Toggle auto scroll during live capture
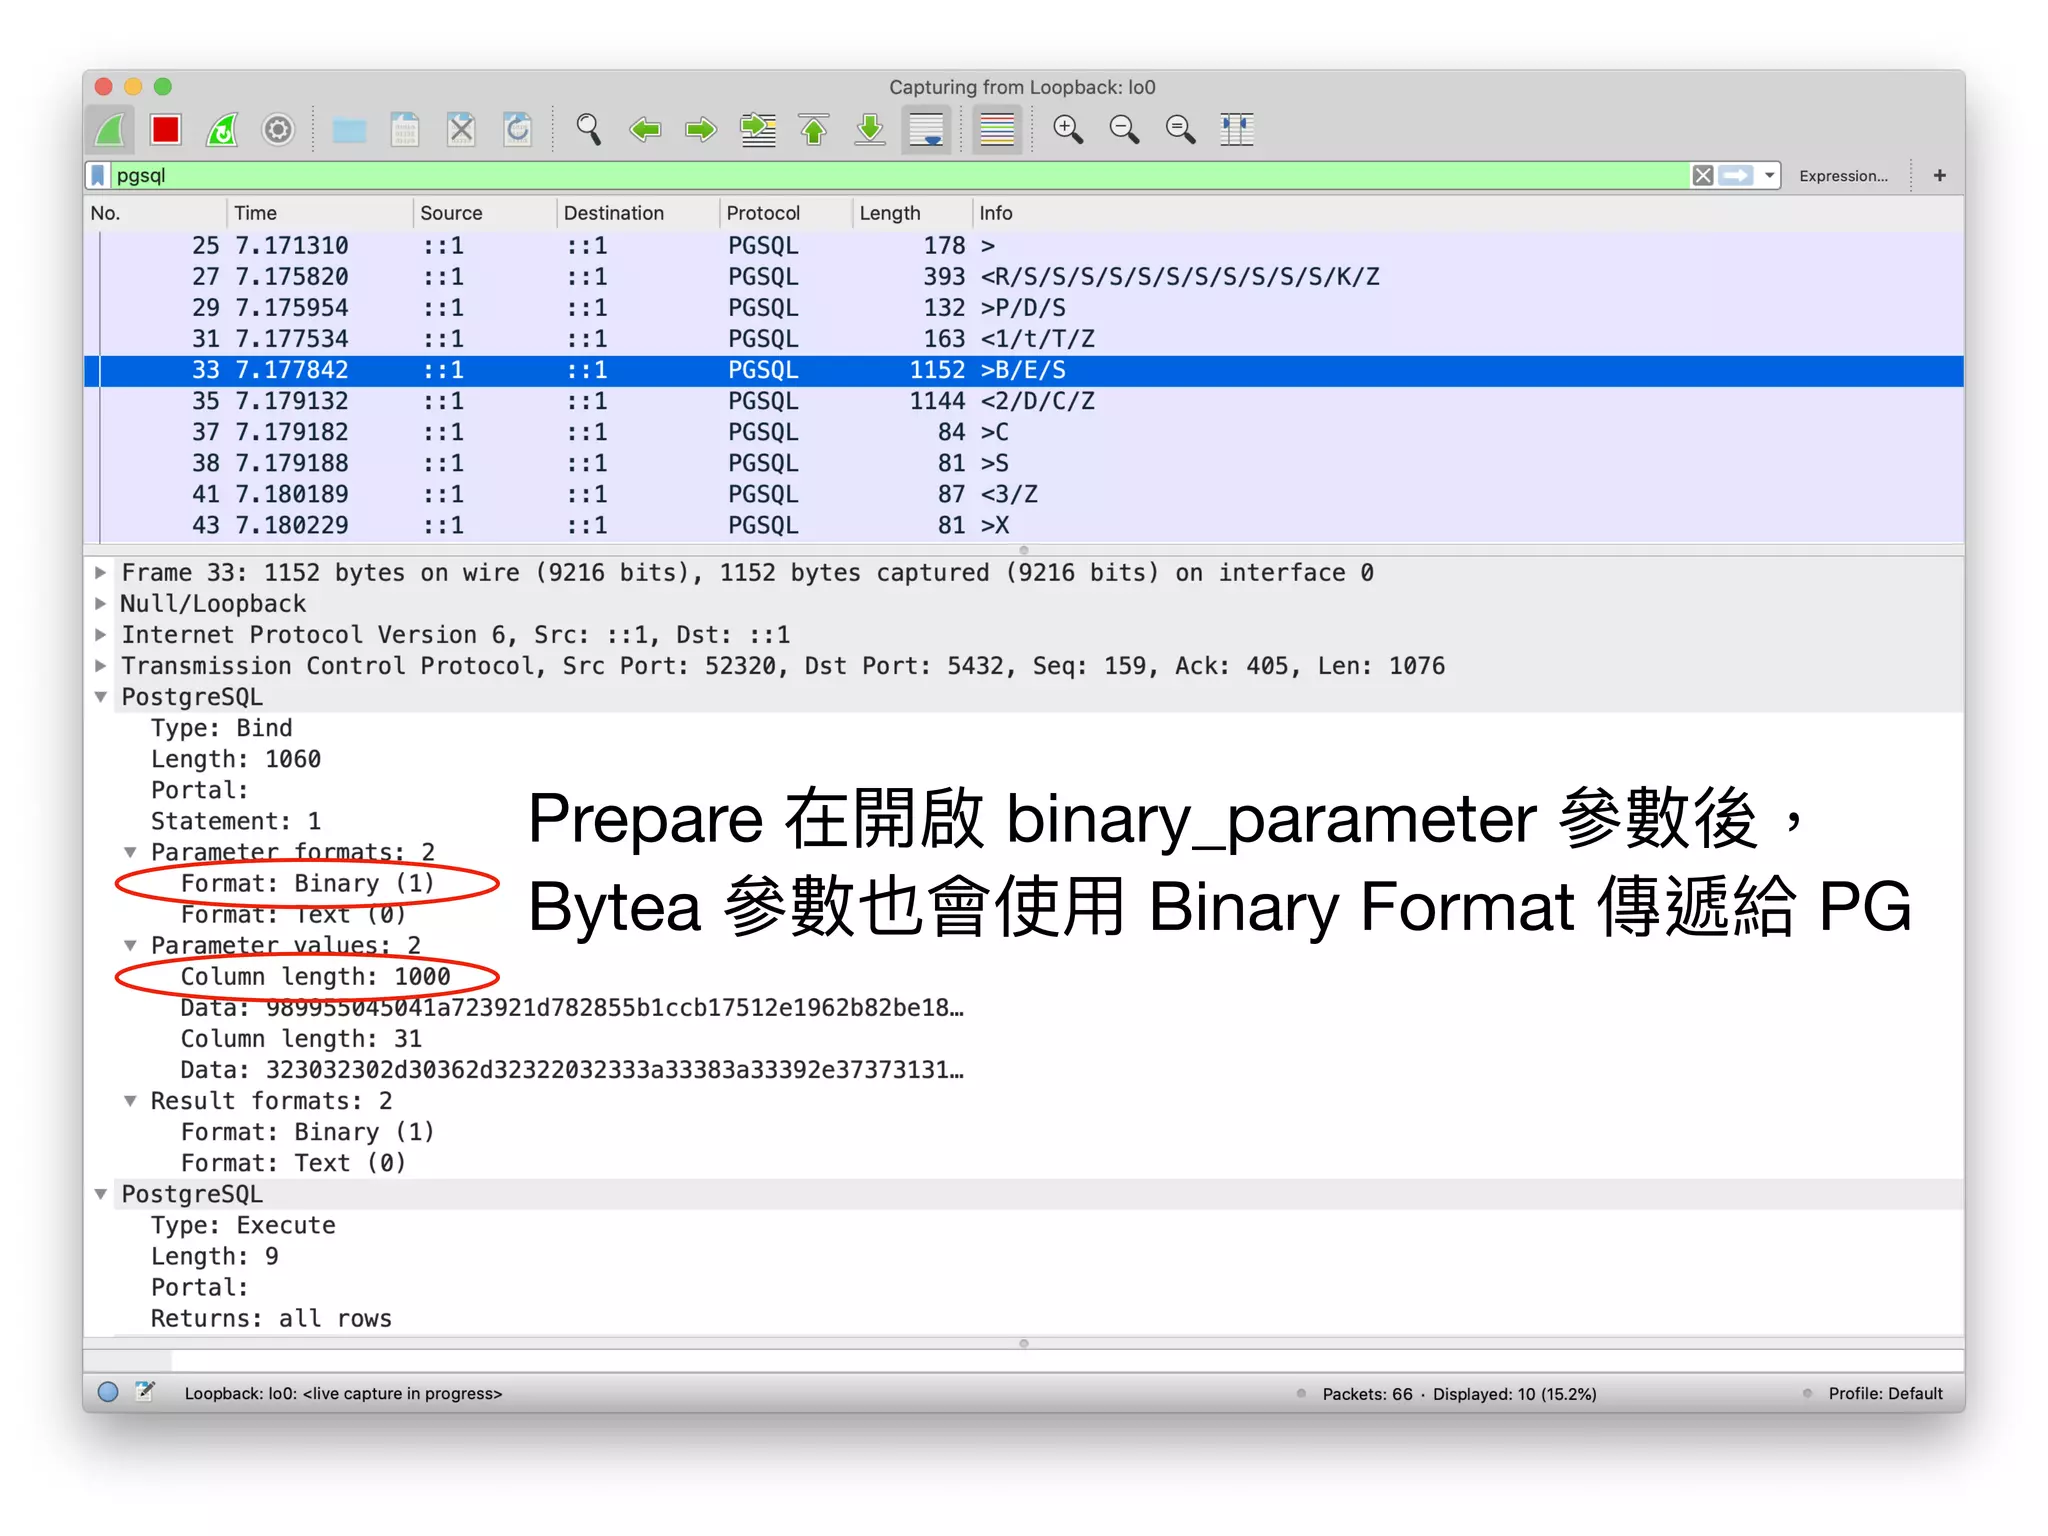The image size is (2048, 1536). coord(927,130)
